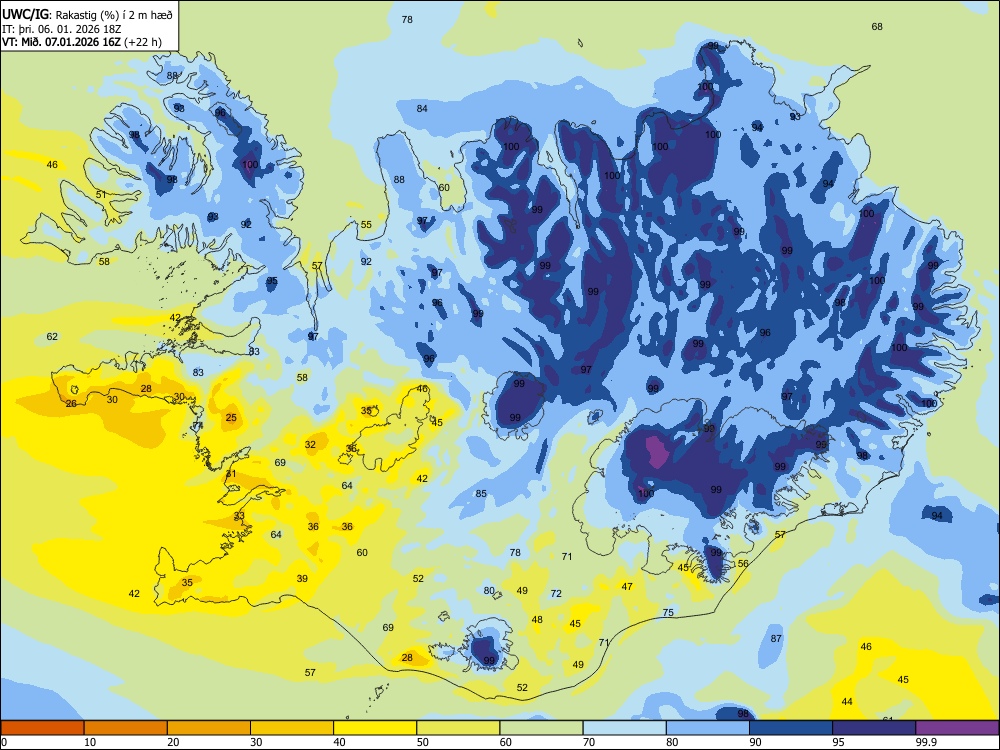Viewport: 1000px width, 750px height.
Task: Click the humidity value '48' on the map
Action: [x=537, y=619]
